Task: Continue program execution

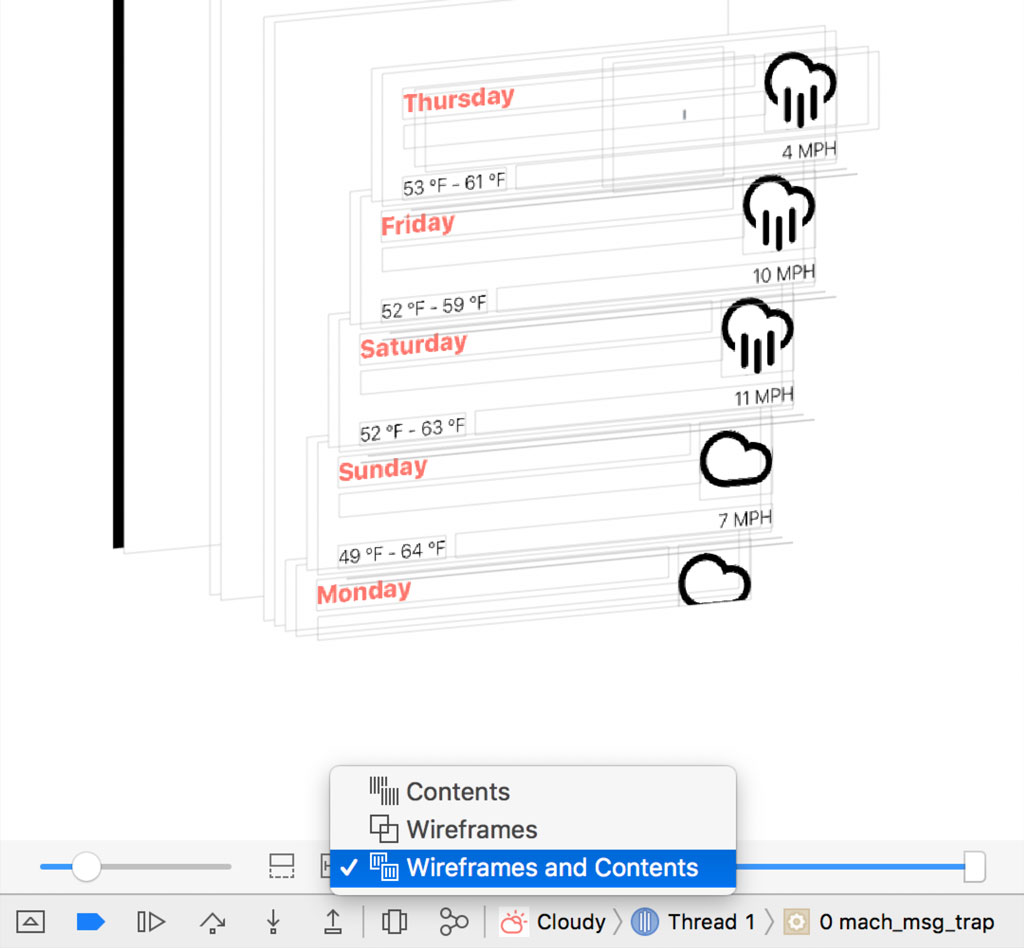Action: (x=150, y=921)
